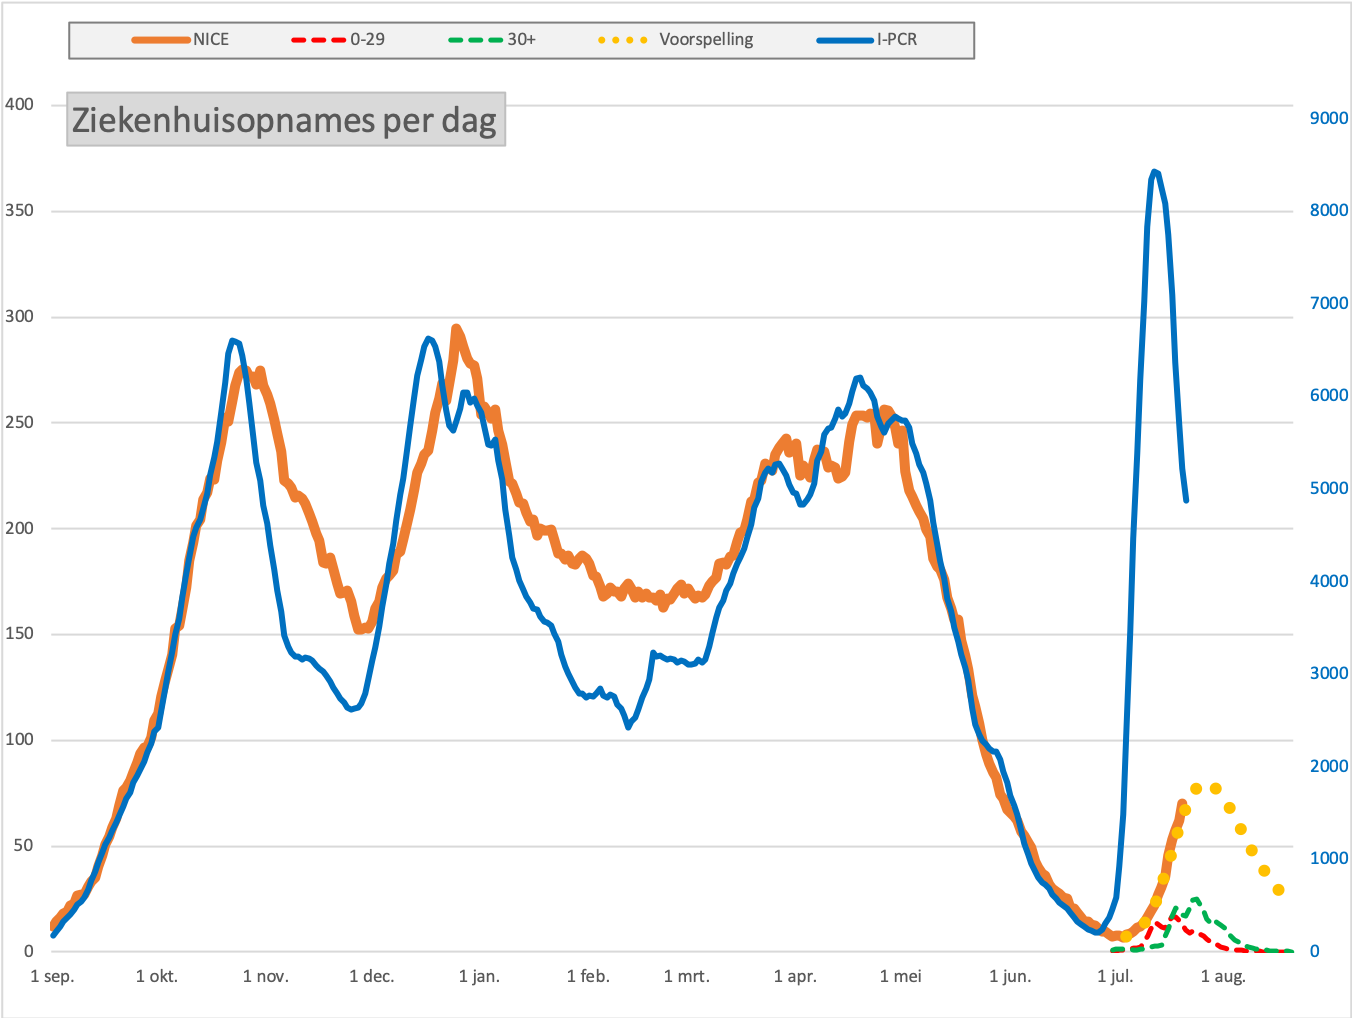Click the x-axis label 1 jun.
The width and height of the screenshot is (1352, 1018).
coord(1010,976)
